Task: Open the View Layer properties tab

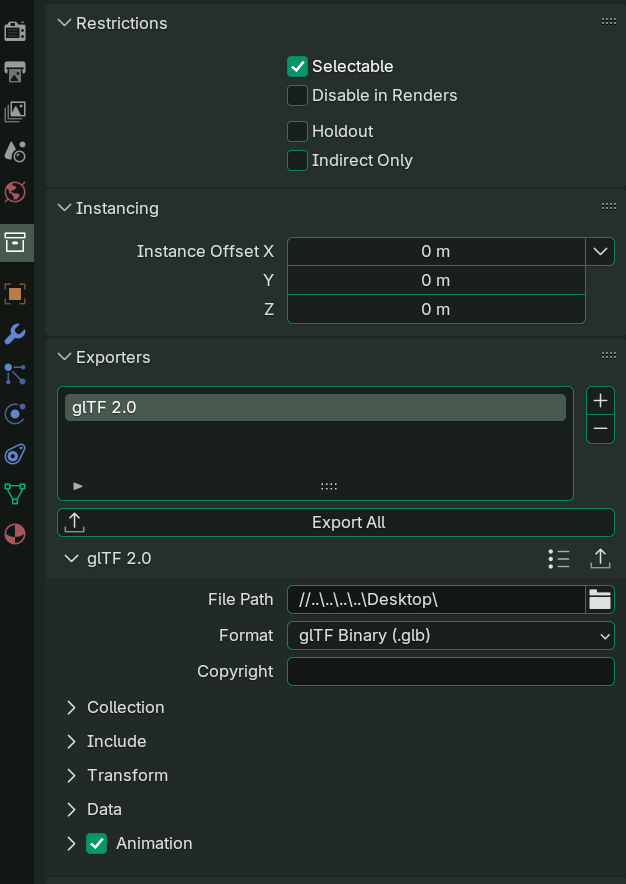Action: tap(15, 112)
